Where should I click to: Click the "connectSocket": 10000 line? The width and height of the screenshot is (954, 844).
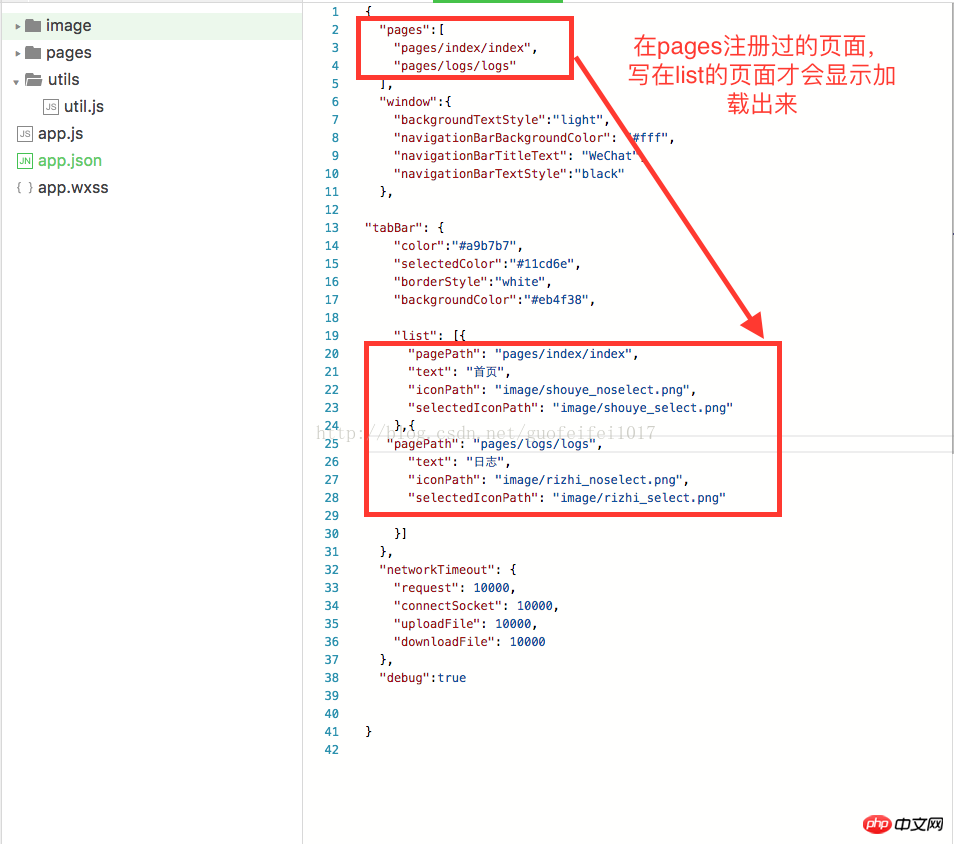476,605
